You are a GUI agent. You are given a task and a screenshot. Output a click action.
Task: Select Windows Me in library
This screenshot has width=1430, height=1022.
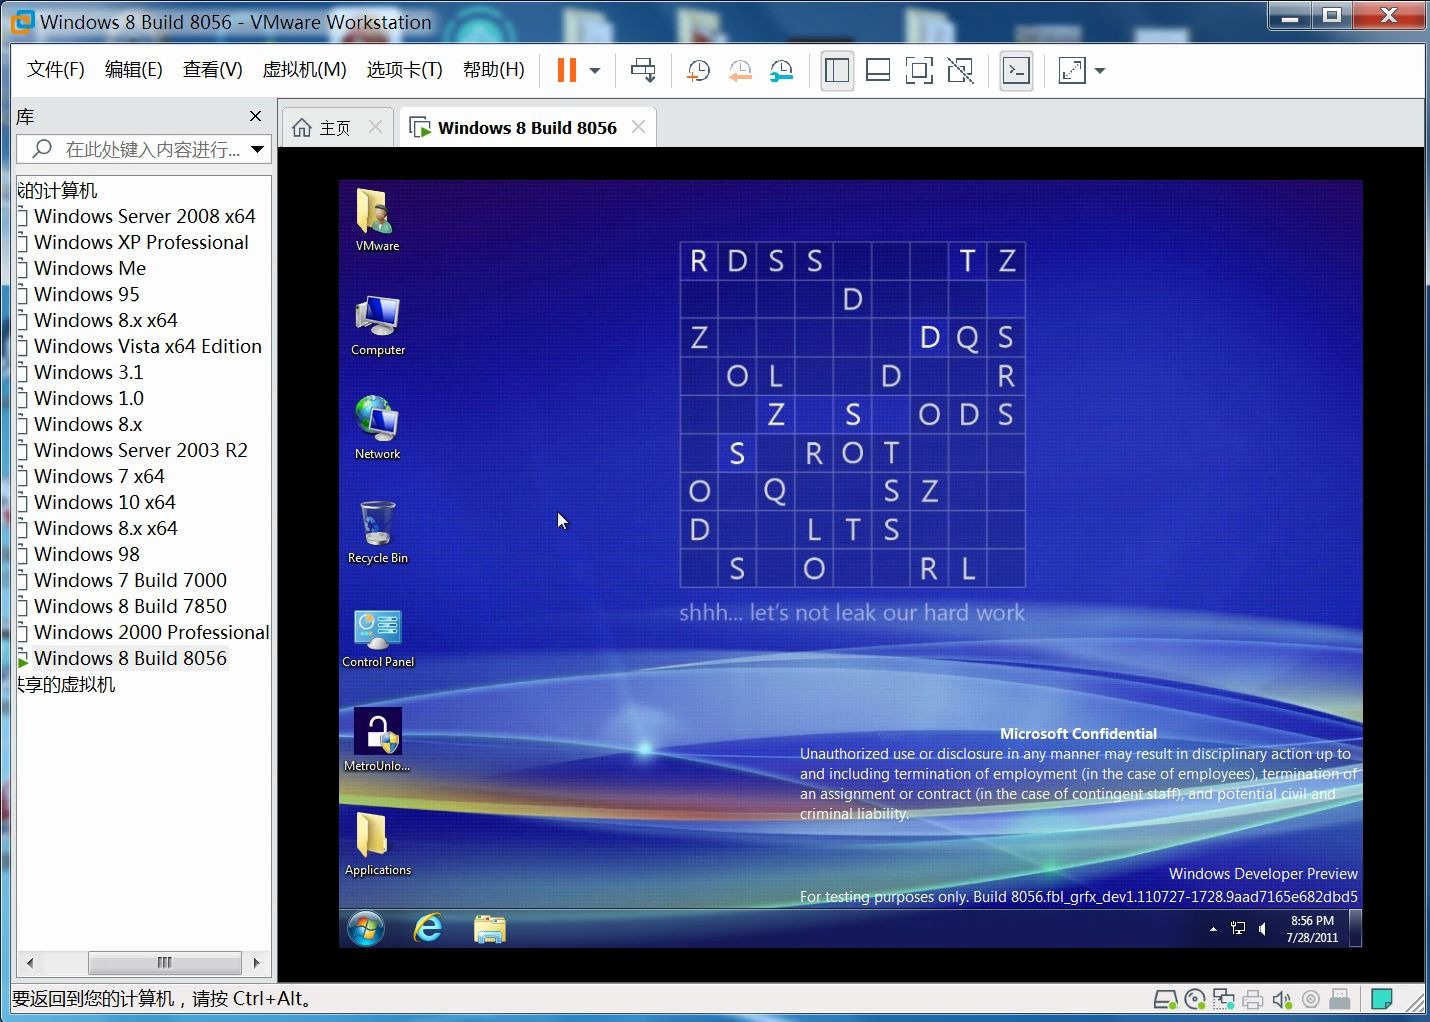[x=89, y=268]
